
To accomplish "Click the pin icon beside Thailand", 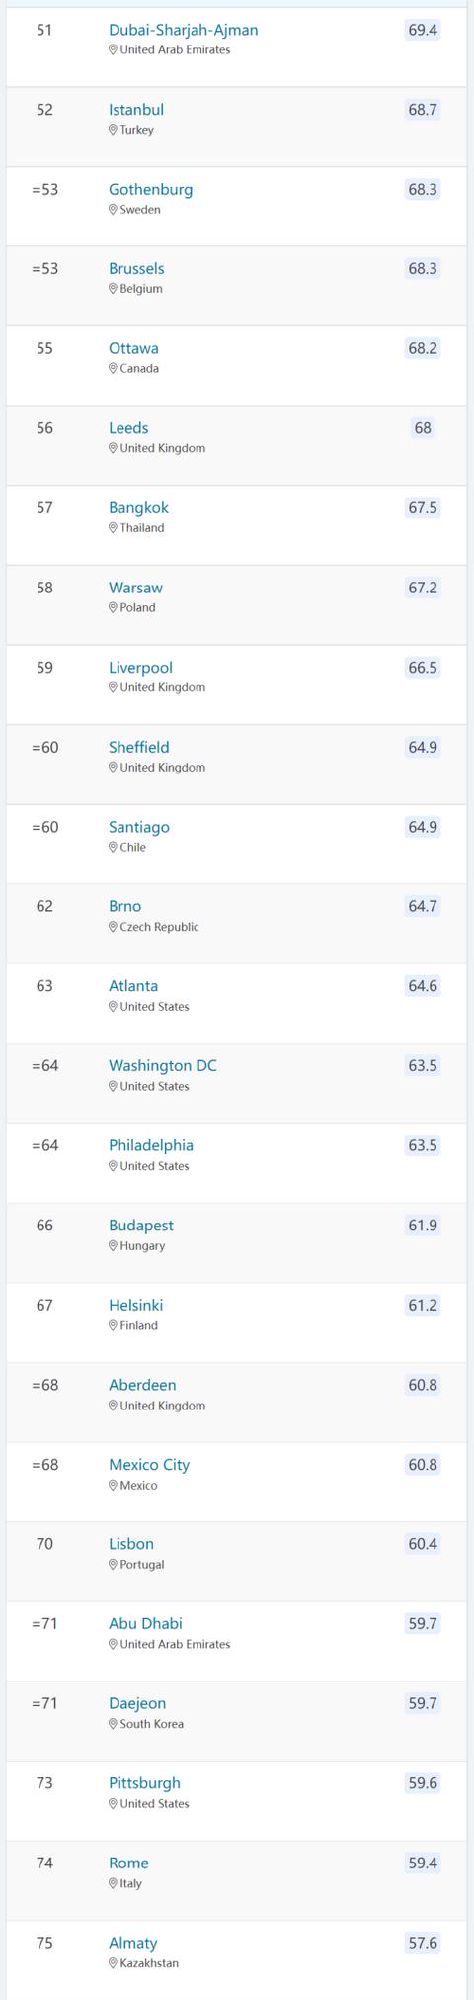I will pos(113,528).
